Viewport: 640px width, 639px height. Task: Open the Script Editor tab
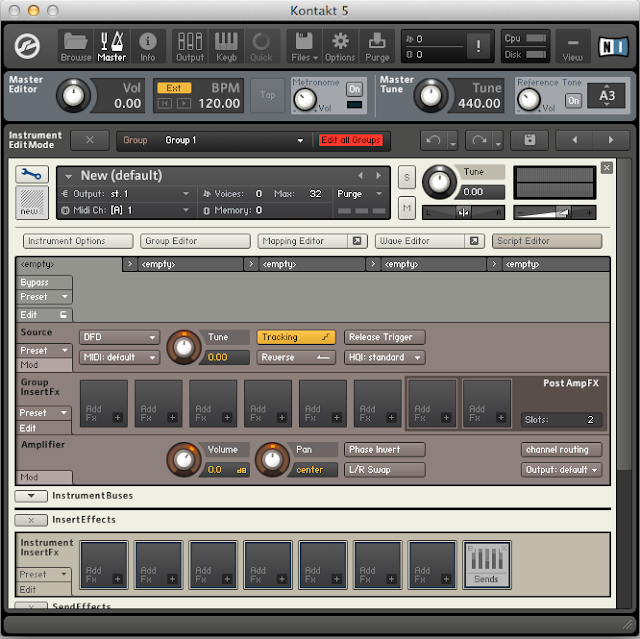tap(547, 241)
